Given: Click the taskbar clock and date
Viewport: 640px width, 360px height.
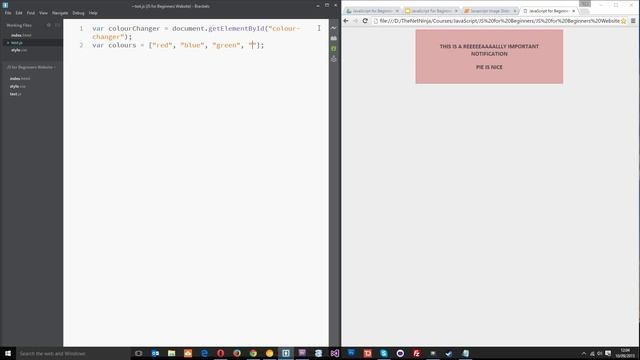Looking at the screenshot, I should point(625,353).
